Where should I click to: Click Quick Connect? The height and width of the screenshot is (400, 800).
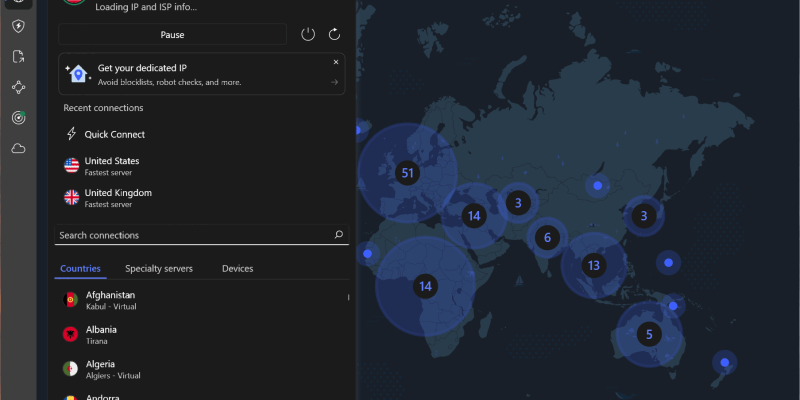click(114, 134)
